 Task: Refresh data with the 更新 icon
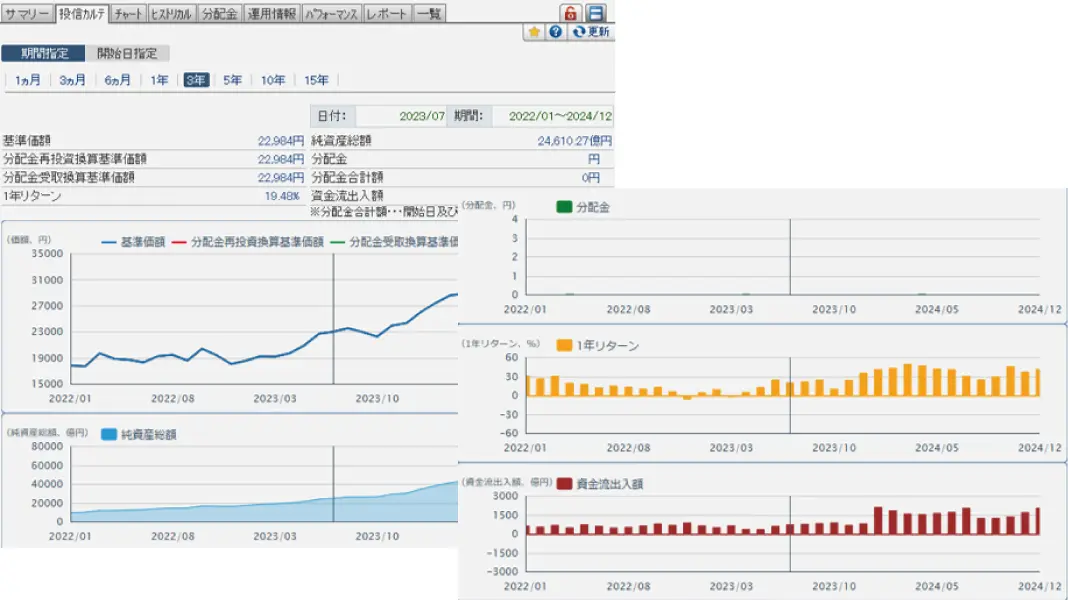tap(591, 32)
